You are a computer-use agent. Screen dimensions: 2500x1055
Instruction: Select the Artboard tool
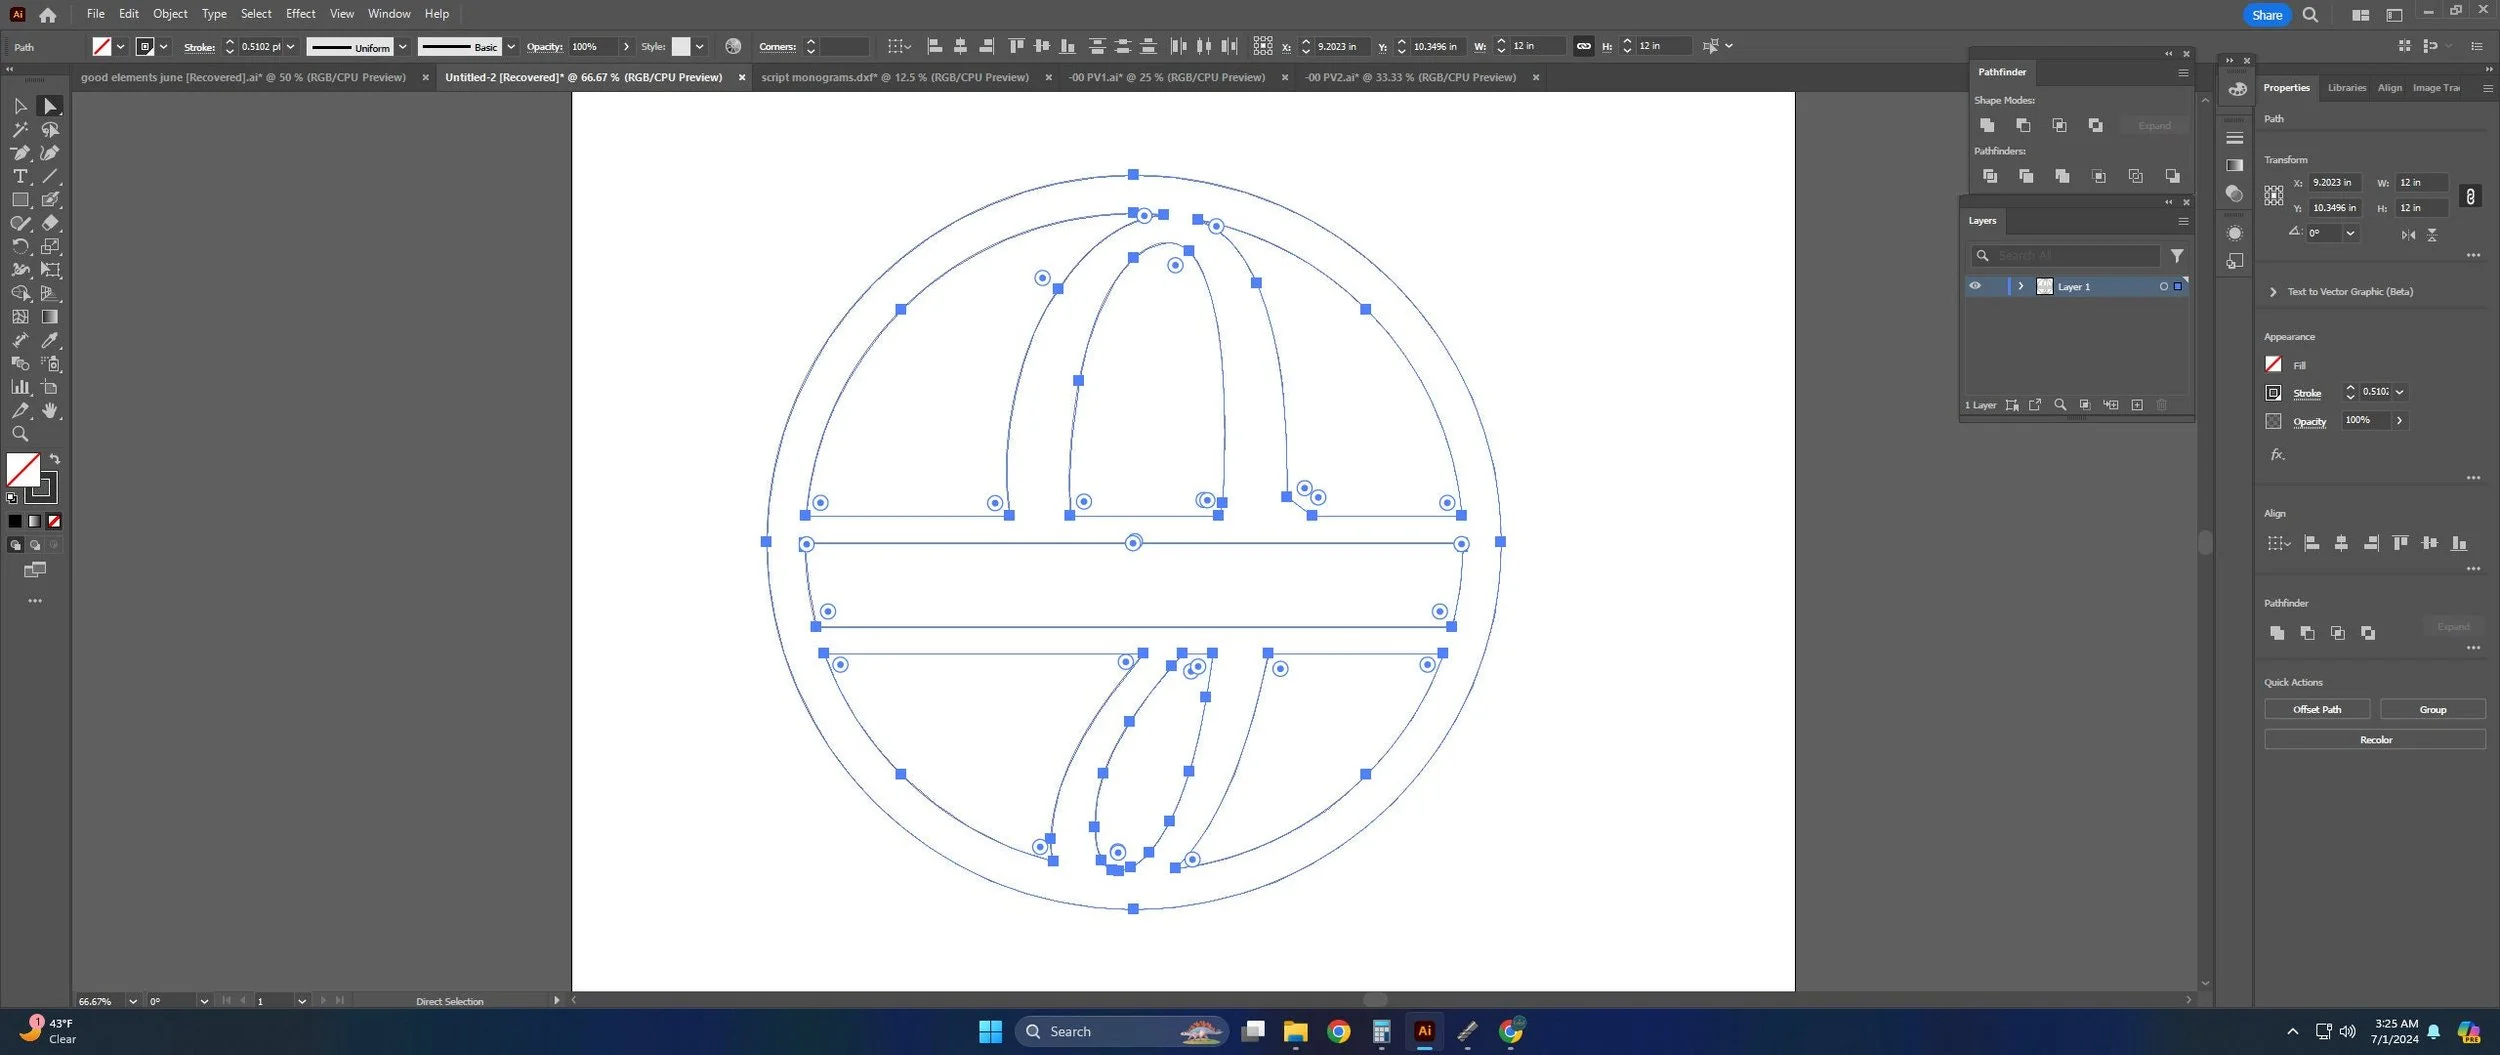50,387
